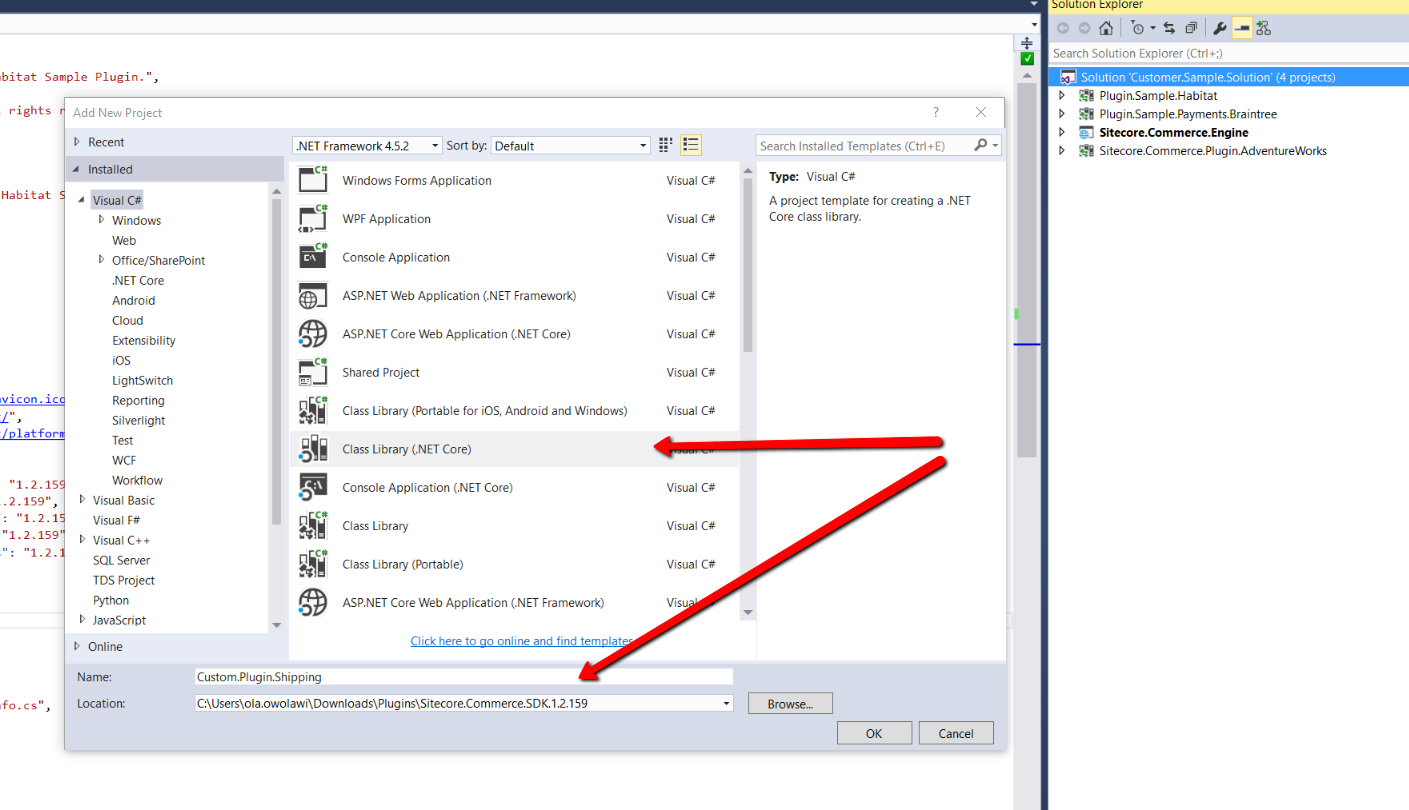Click the help question mark in Add New Project
This screenshot has height=810, width=1409.
point(936,112)
